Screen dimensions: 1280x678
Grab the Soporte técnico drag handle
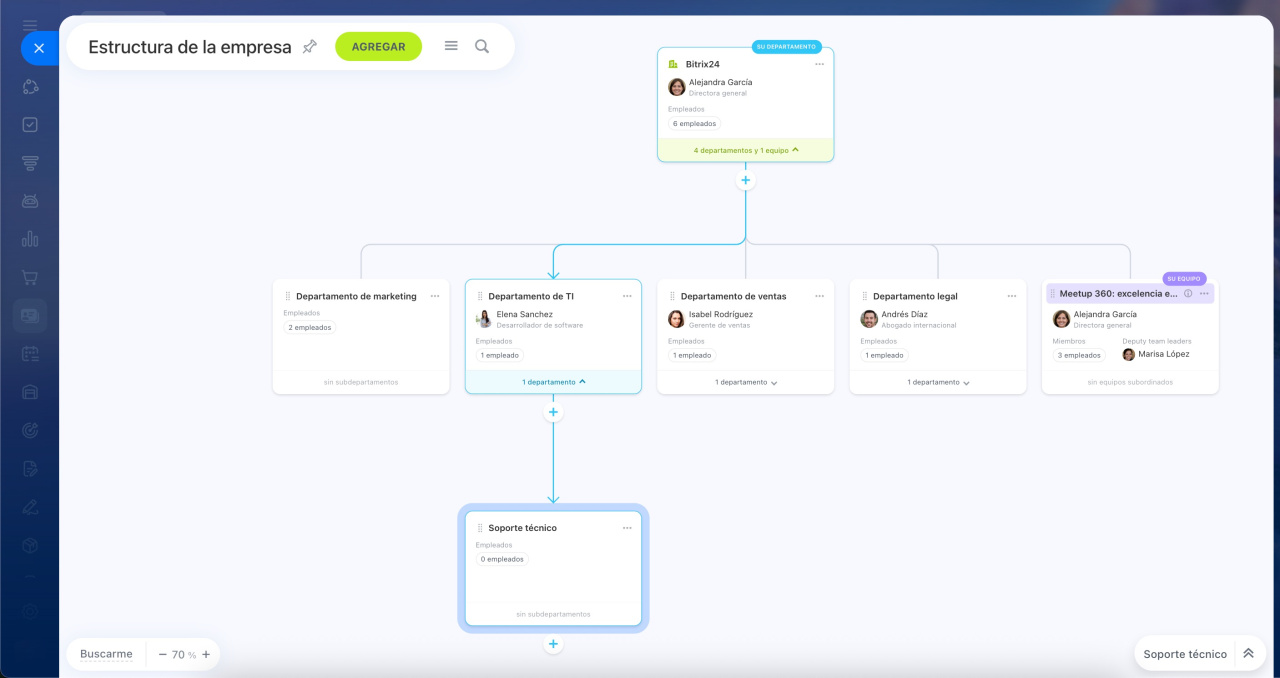point(480,528)
